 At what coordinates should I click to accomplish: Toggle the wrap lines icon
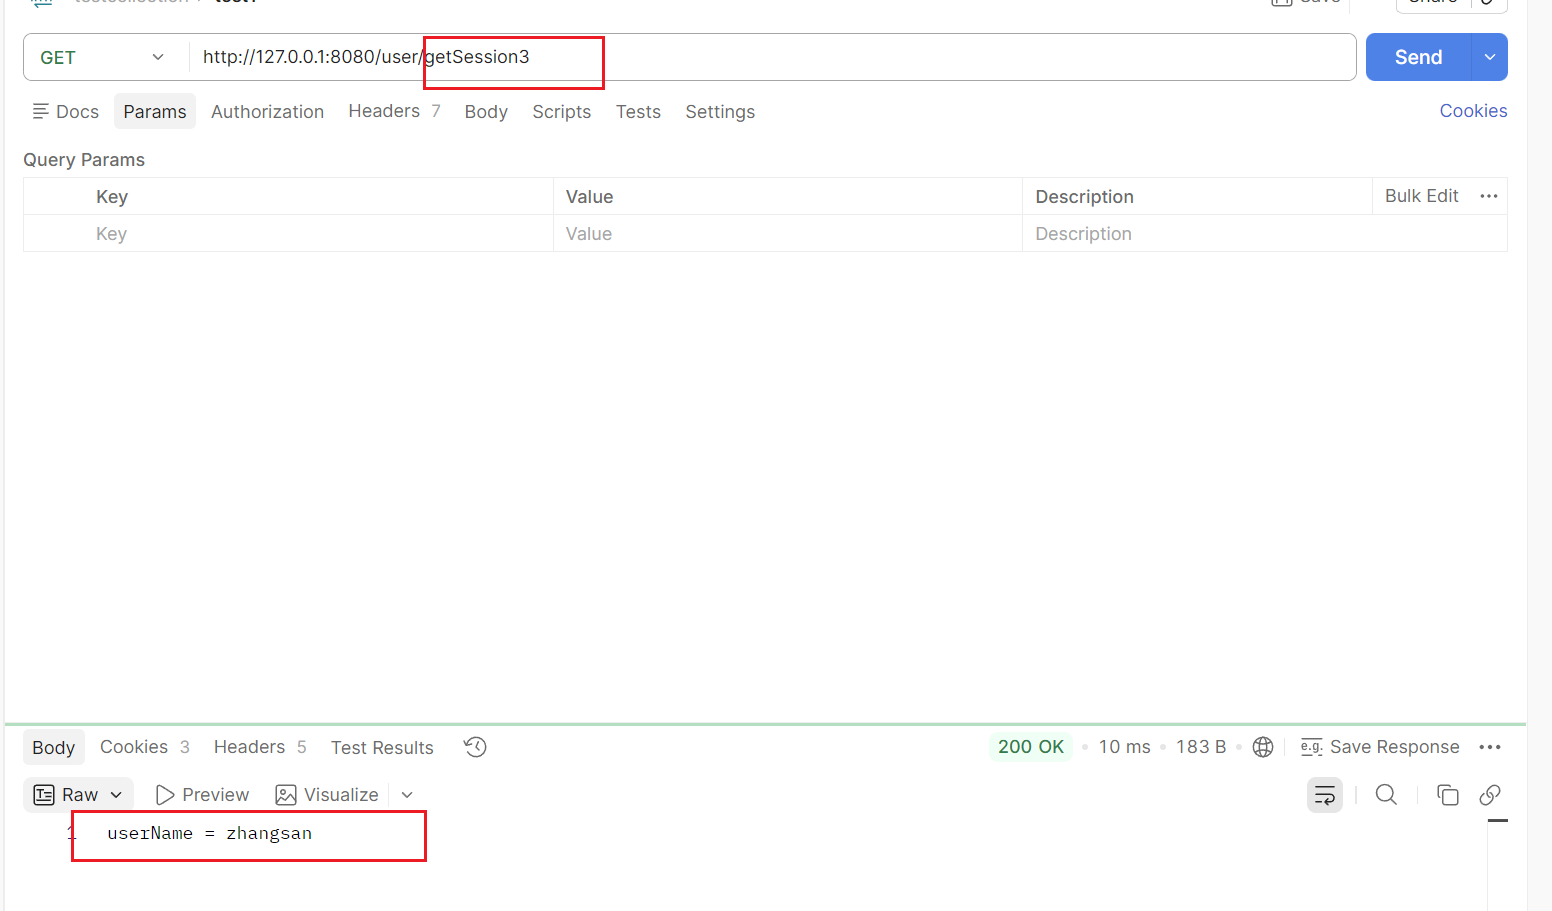[1325, 795]
